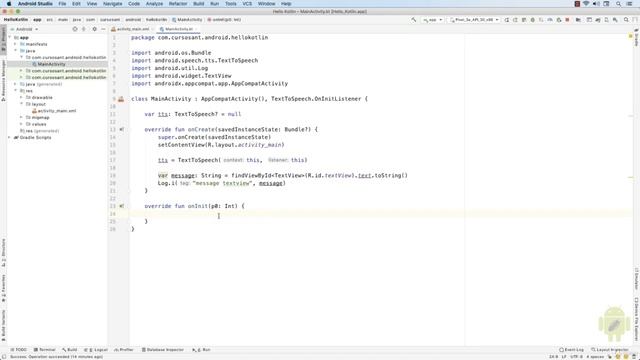
Task: Click the LF line separator in status bar
Action: coord(564,357)
